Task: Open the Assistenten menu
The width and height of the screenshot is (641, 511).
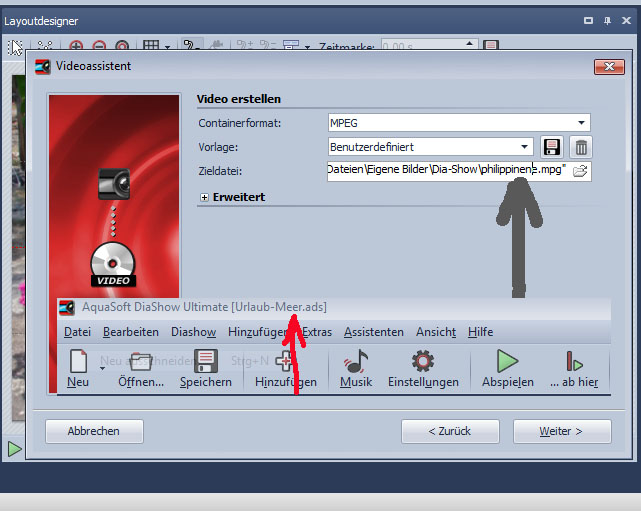Action: (373, 332)
